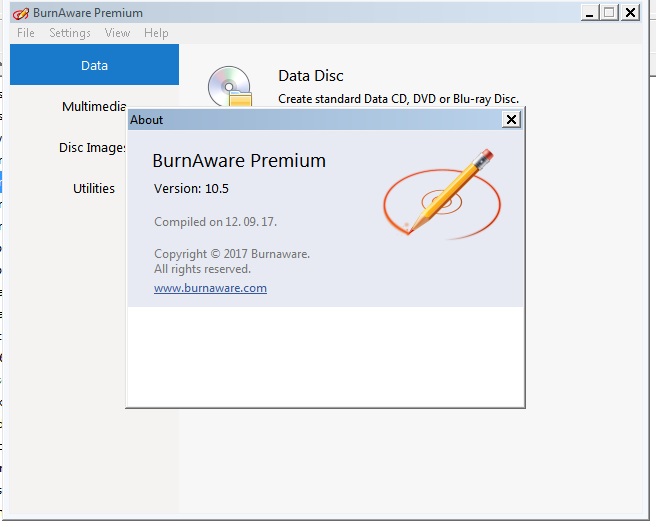Select the Data category tab
The width and height of the screenshot is (656, 527).
[95, 65]
